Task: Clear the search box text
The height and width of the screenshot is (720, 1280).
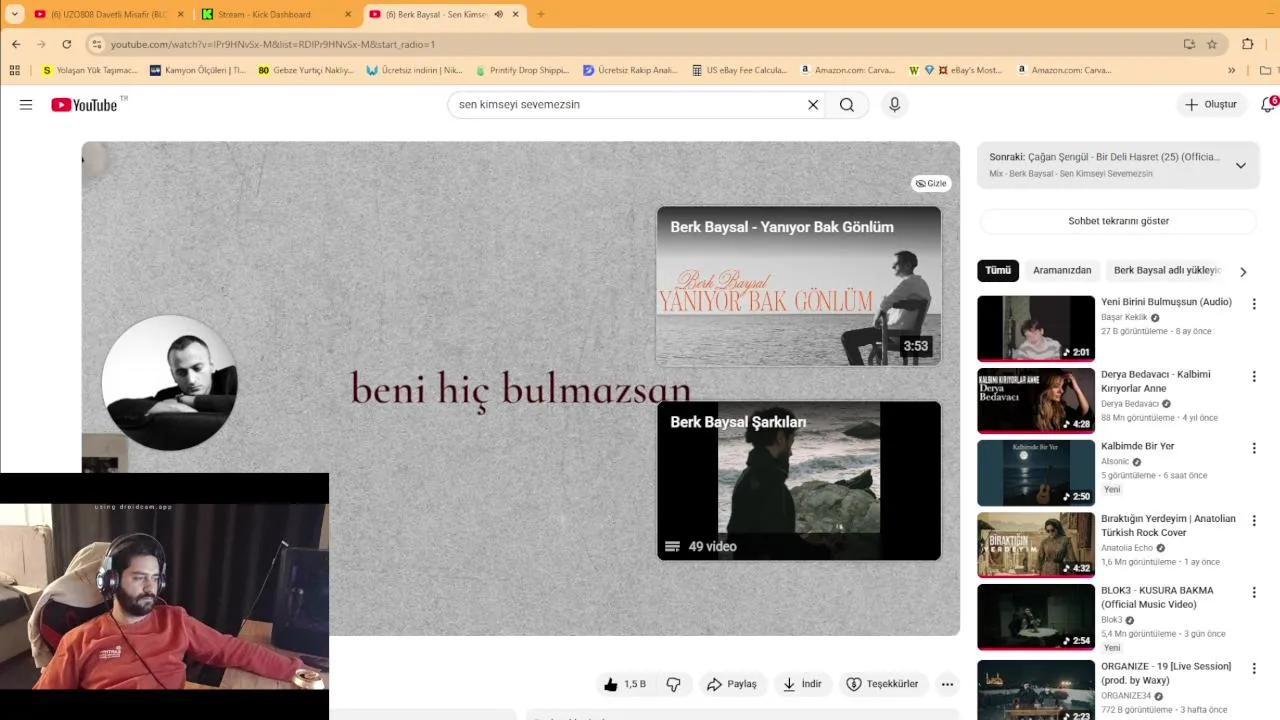Action: pyautogui.click(x=813, y=104)
